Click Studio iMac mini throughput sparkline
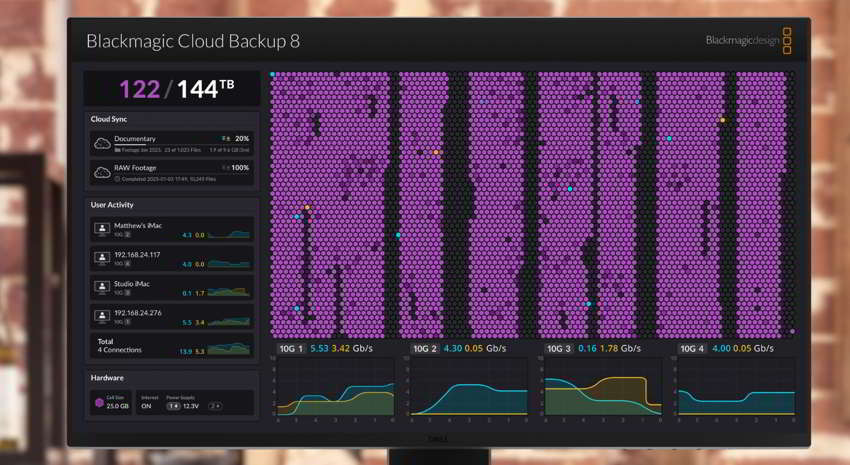850x465 pixels. coord(229,292)
